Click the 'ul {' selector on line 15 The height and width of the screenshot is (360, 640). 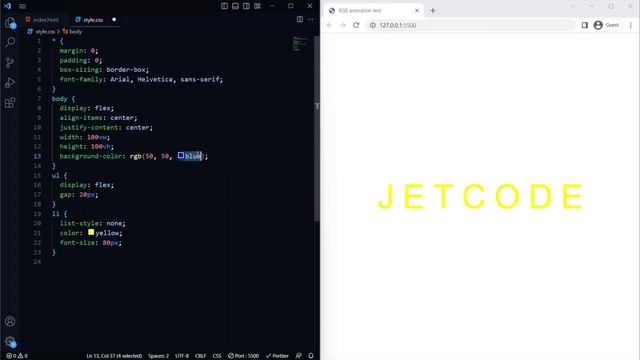(x=60, y=176)
